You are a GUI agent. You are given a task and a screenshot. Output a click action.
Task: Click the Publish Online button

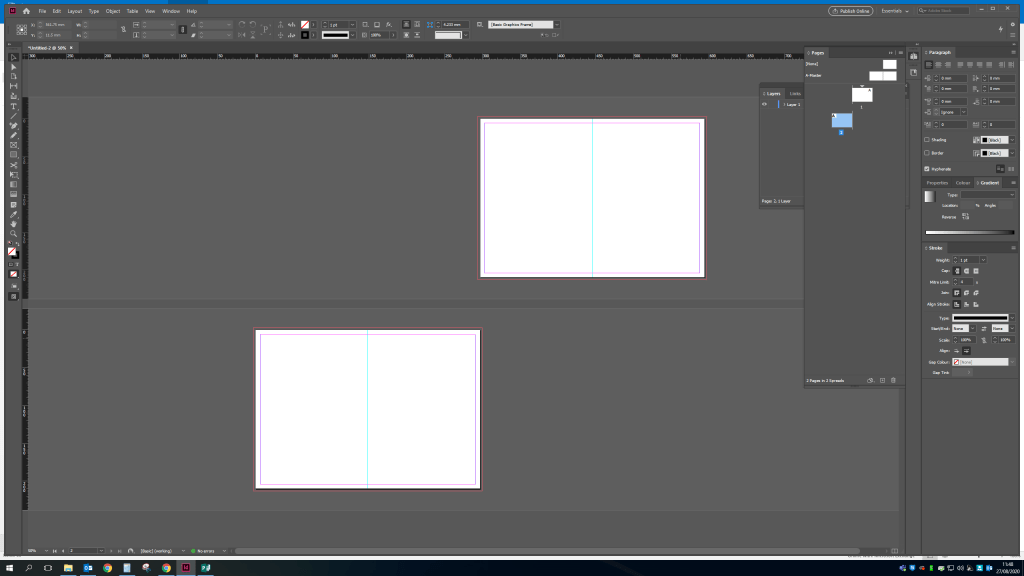click(849, 11)
